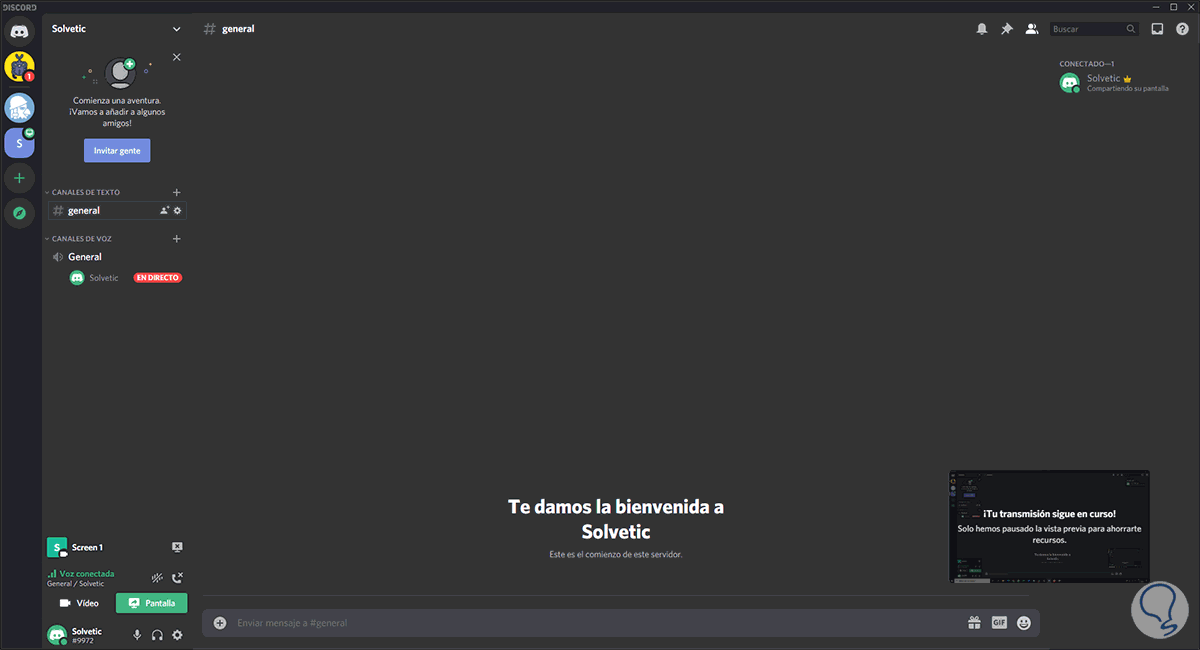The image size is (1200, 650).
Task: Open the blue-white avatar server icon
Action: 19,107
